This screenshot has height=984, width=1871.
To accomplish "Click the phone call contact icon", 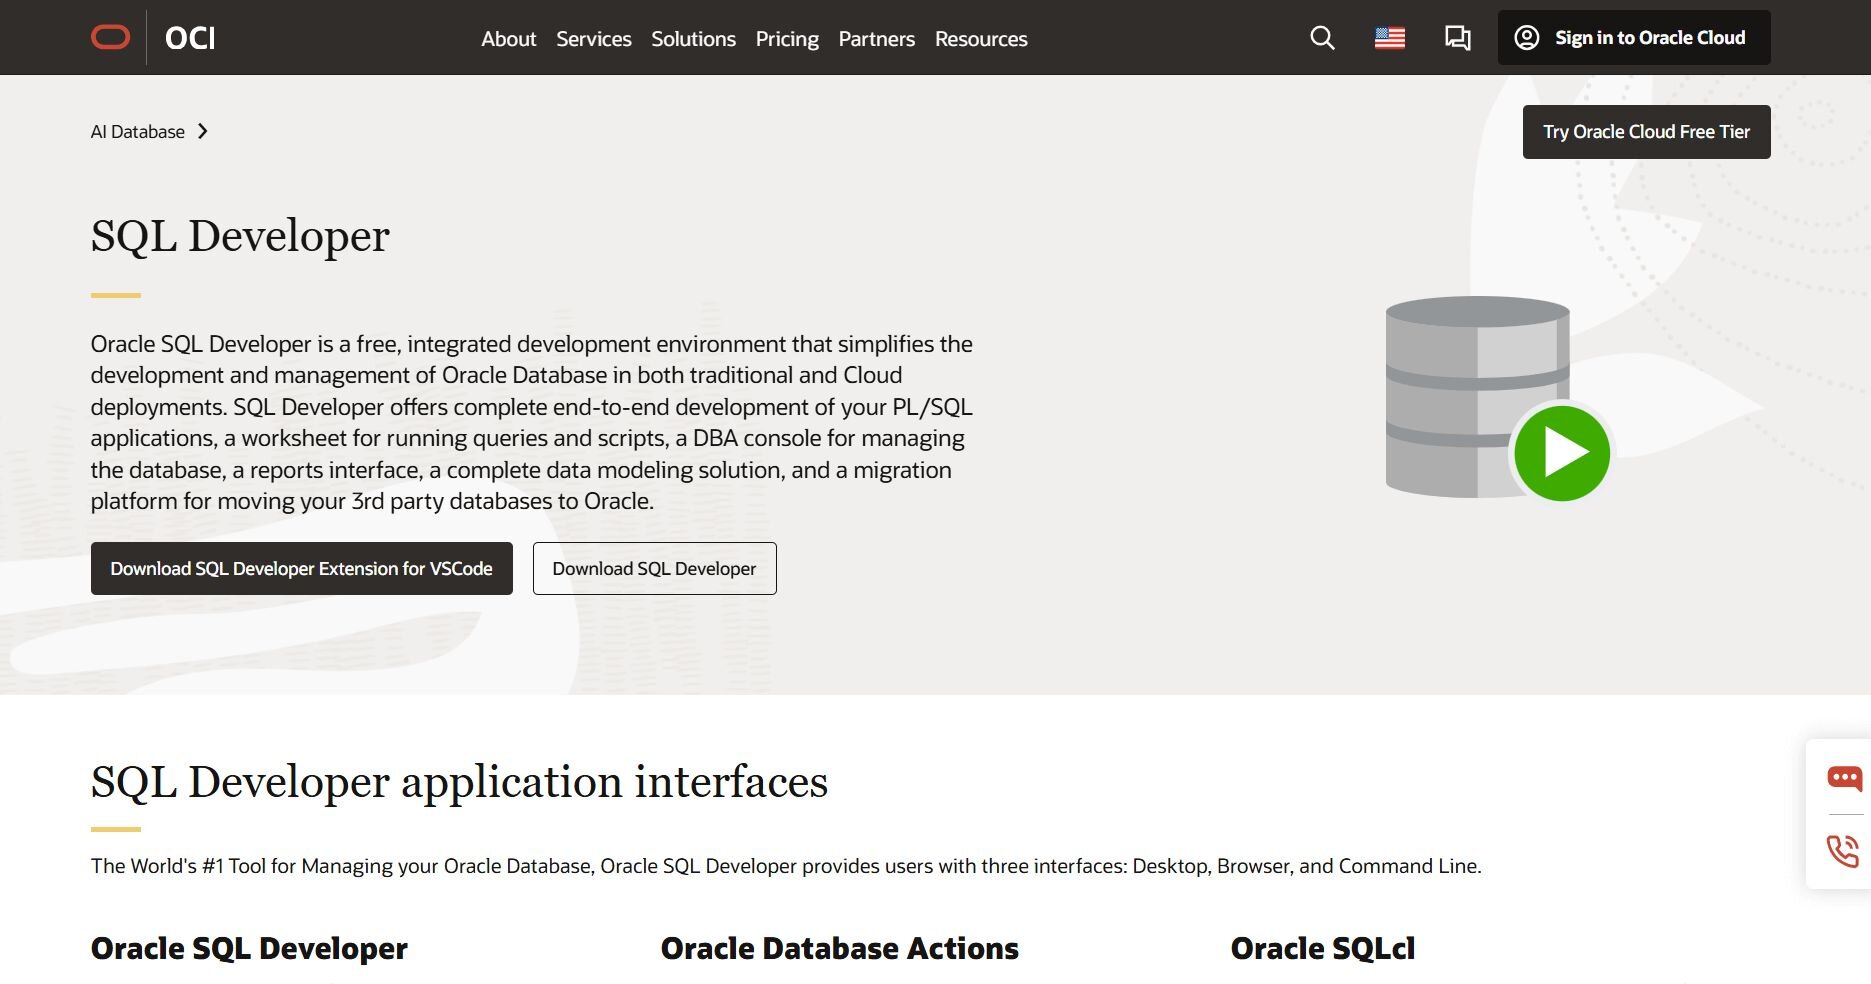I will 1842,851.
